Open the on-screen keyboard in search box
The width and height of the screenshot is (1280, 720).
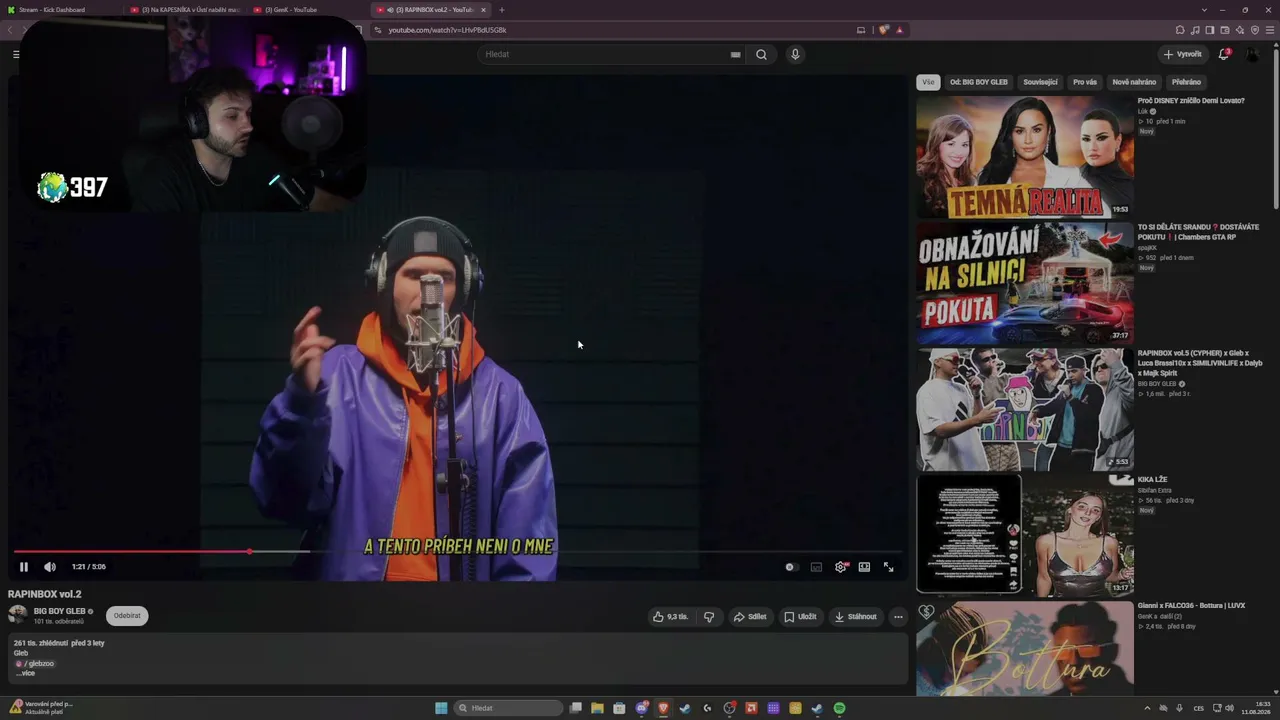pyautogui.click(x=736, y=54)
